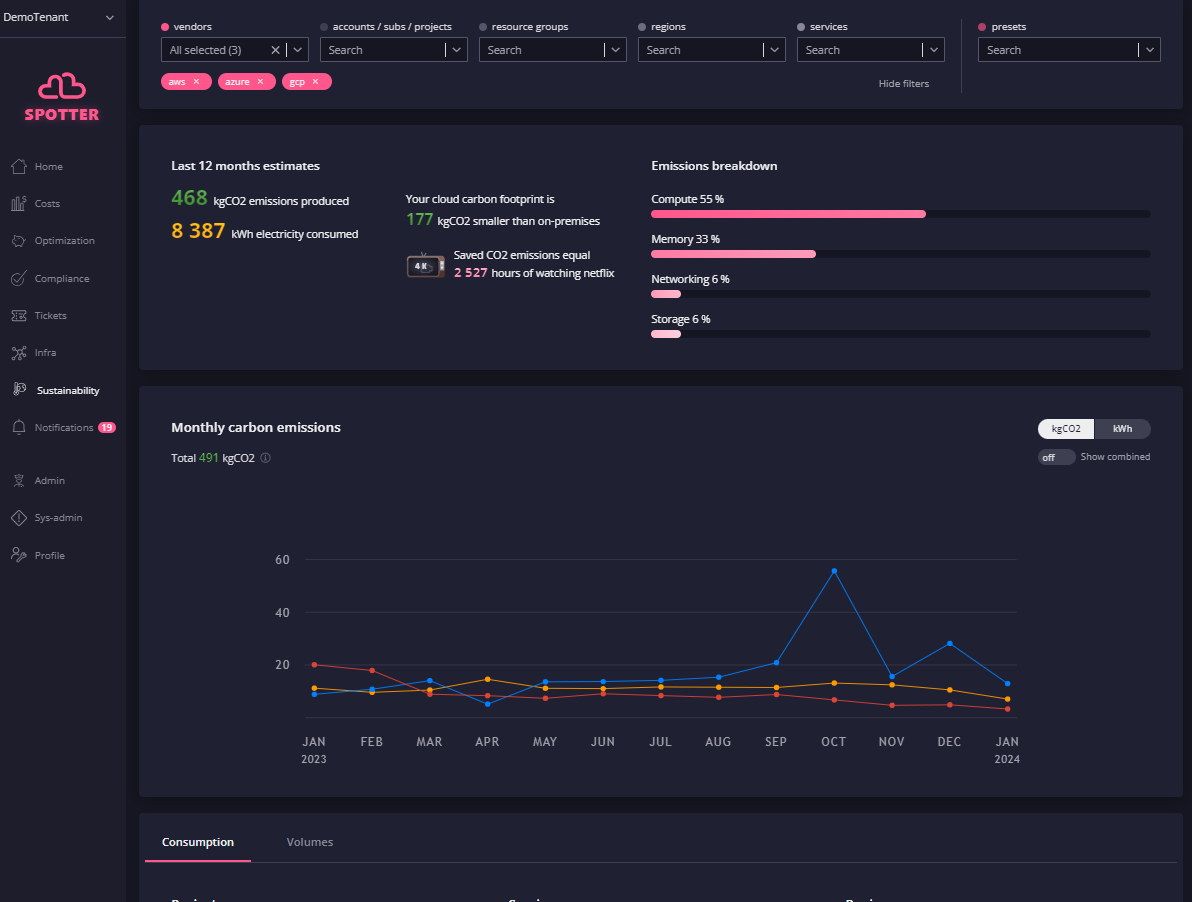Screen dimensions: 1192x902
Task: Click the Optimization piggy bank icon
Action: point(18,241)
